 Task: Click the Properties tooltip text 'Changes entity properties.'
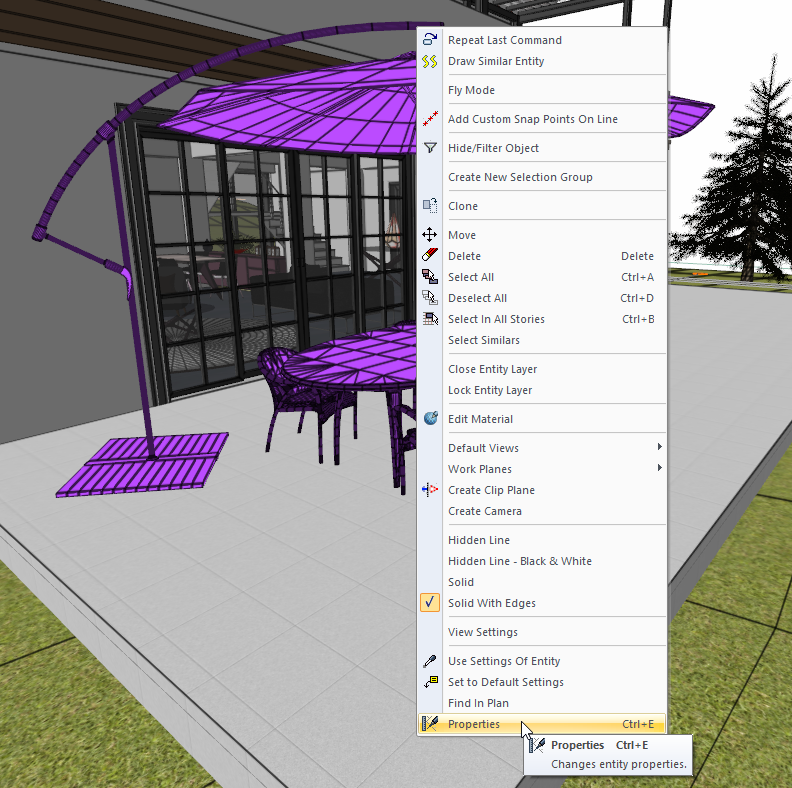point(618,764)
